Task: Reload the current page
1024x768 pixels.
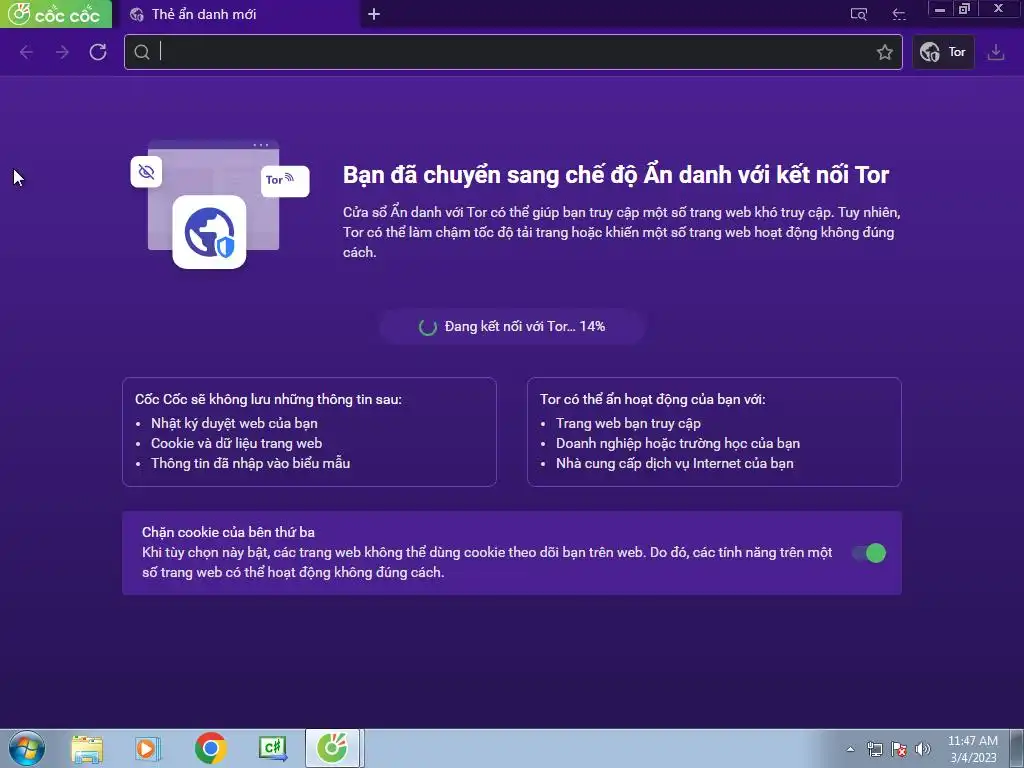Action: coord(98,52)
